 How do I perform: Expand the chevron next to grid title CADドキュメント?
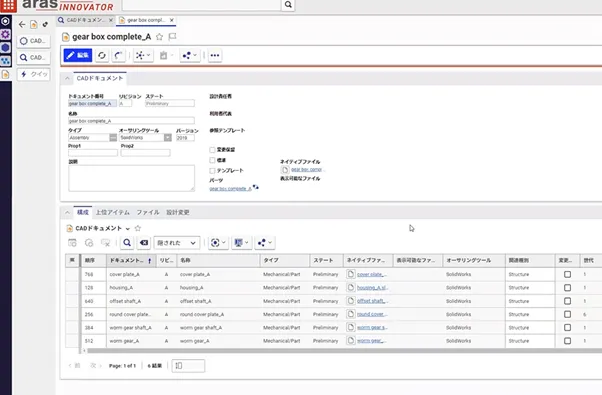(128, 228)
